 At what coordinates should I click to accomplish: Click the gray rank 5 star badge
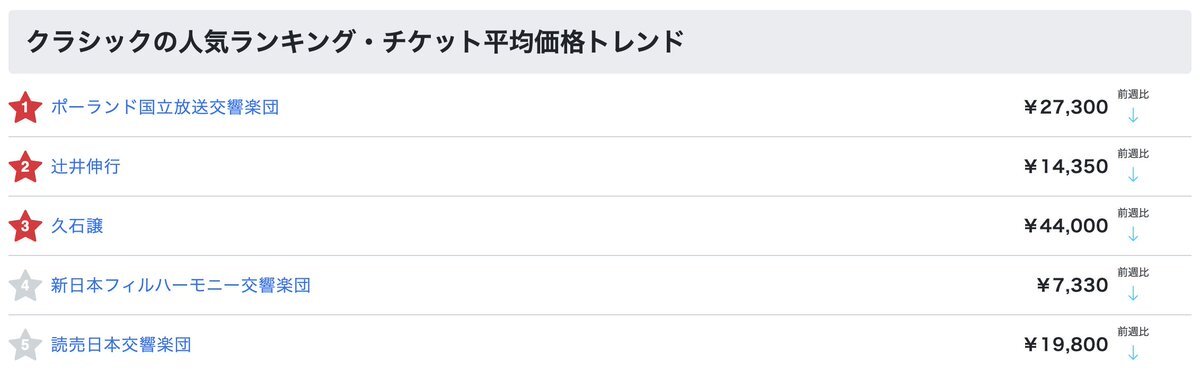click(x=24, y=345)
